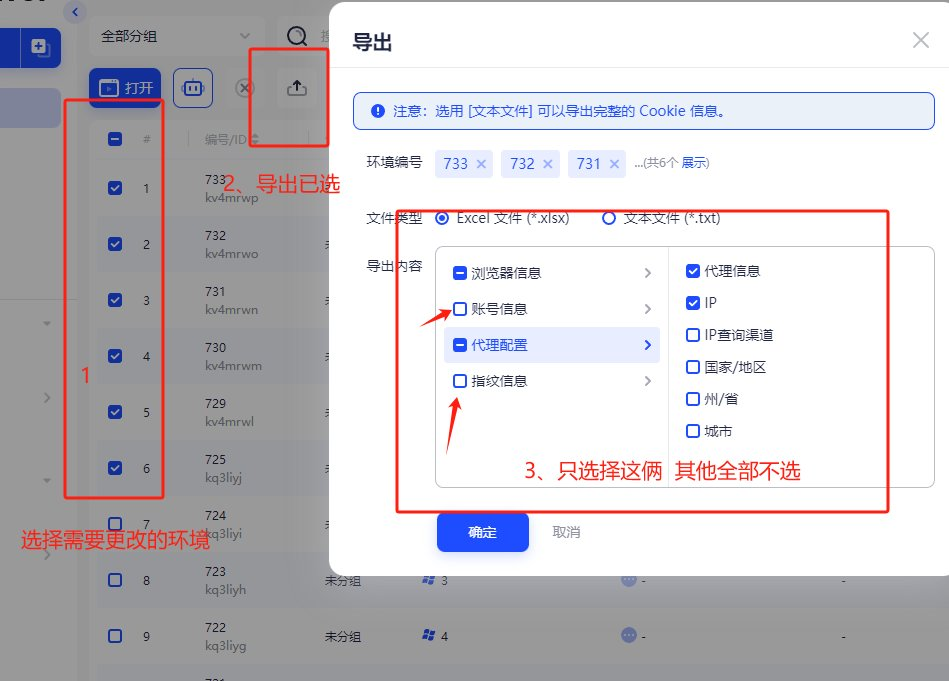The image size is (949, 681).
Task: Click the 取消 cancel button
Action: point(566,532)
